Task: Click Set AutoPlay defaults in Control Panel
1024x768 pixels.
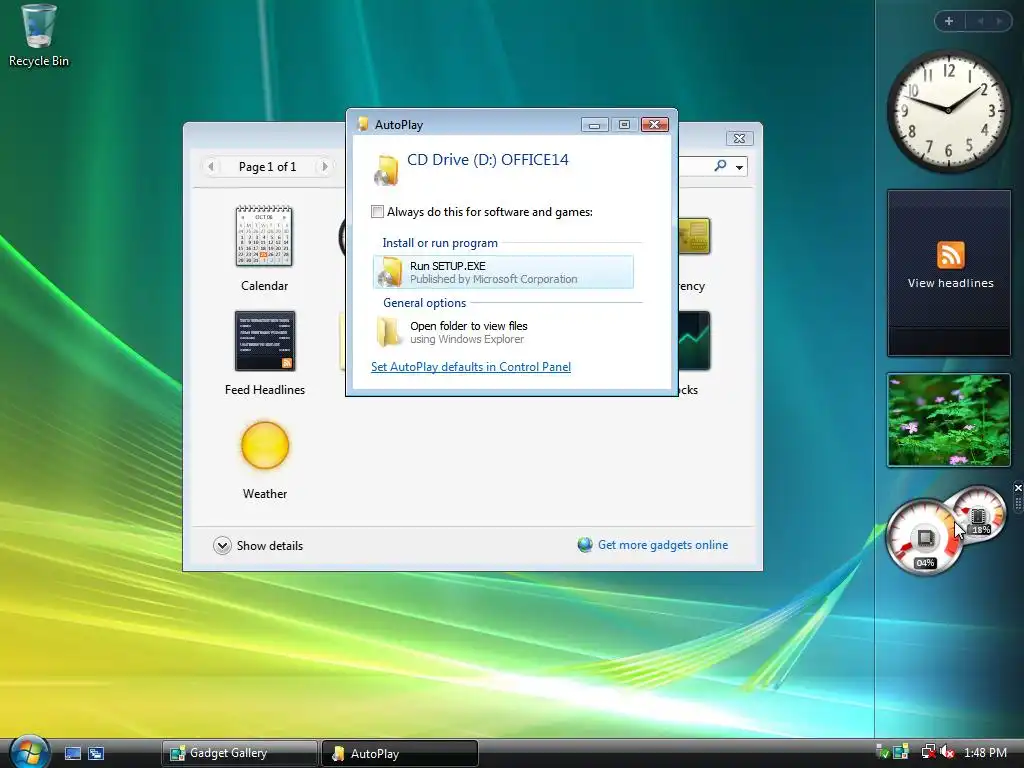Action: (x=471, y=367)
